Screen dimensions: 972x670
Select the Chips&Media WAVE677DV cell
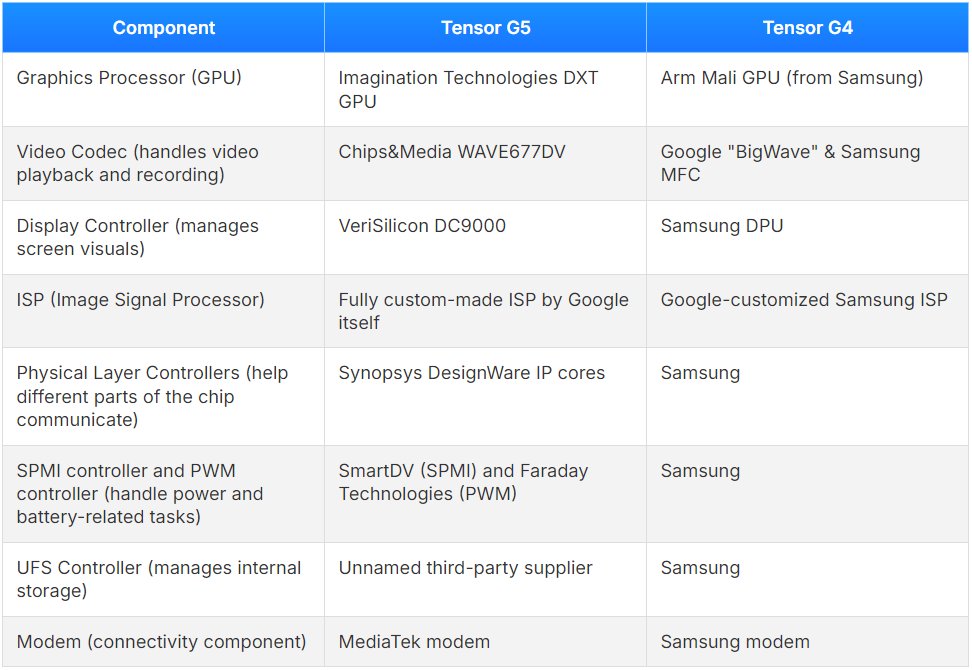point(450,152)
